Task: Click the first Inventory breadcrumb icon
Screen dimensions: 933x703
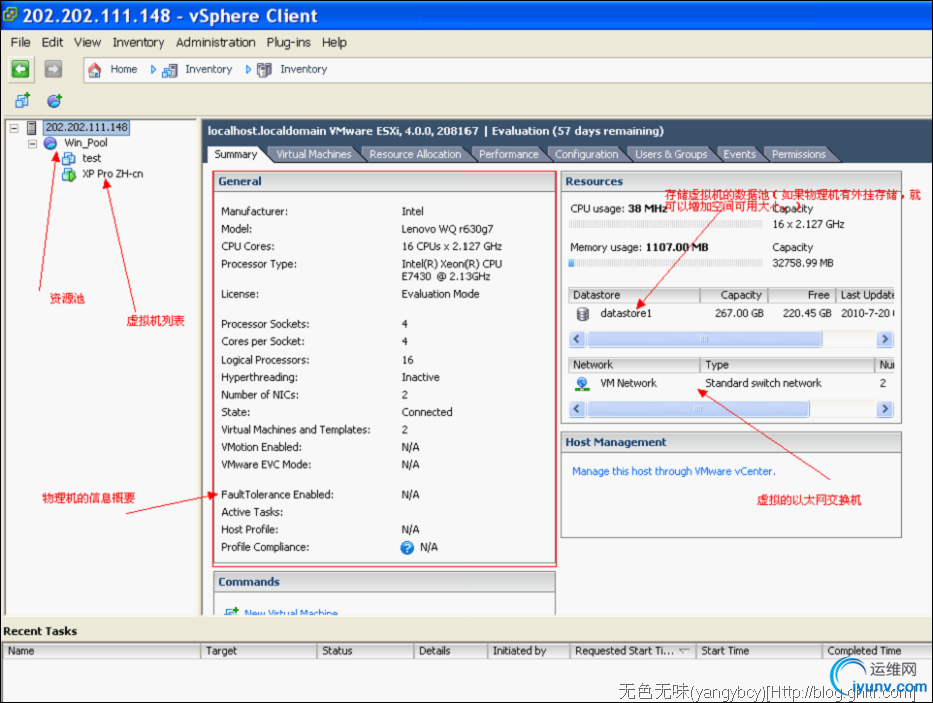Action: click(x=170, y=70)
